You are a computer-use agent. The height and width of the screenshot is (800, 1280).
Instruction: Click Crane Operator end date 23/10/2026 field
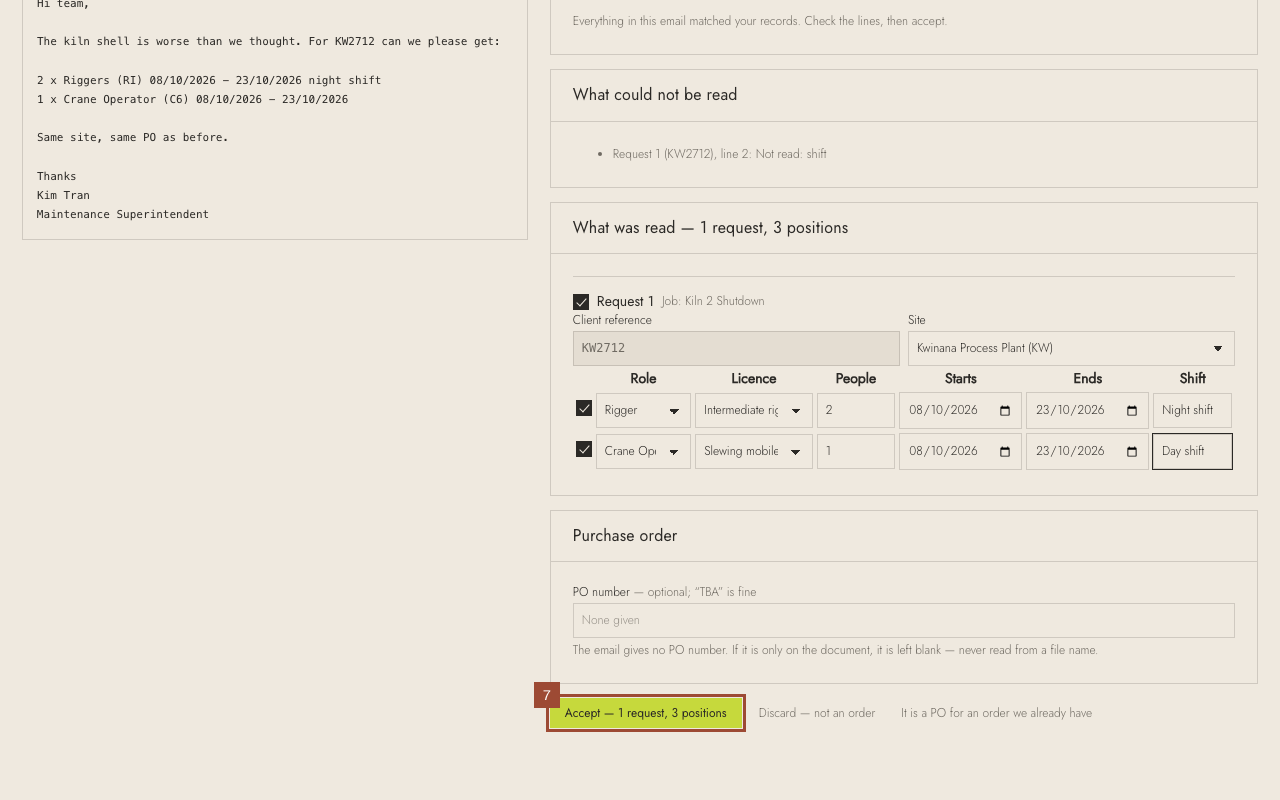coord(1087,451)
